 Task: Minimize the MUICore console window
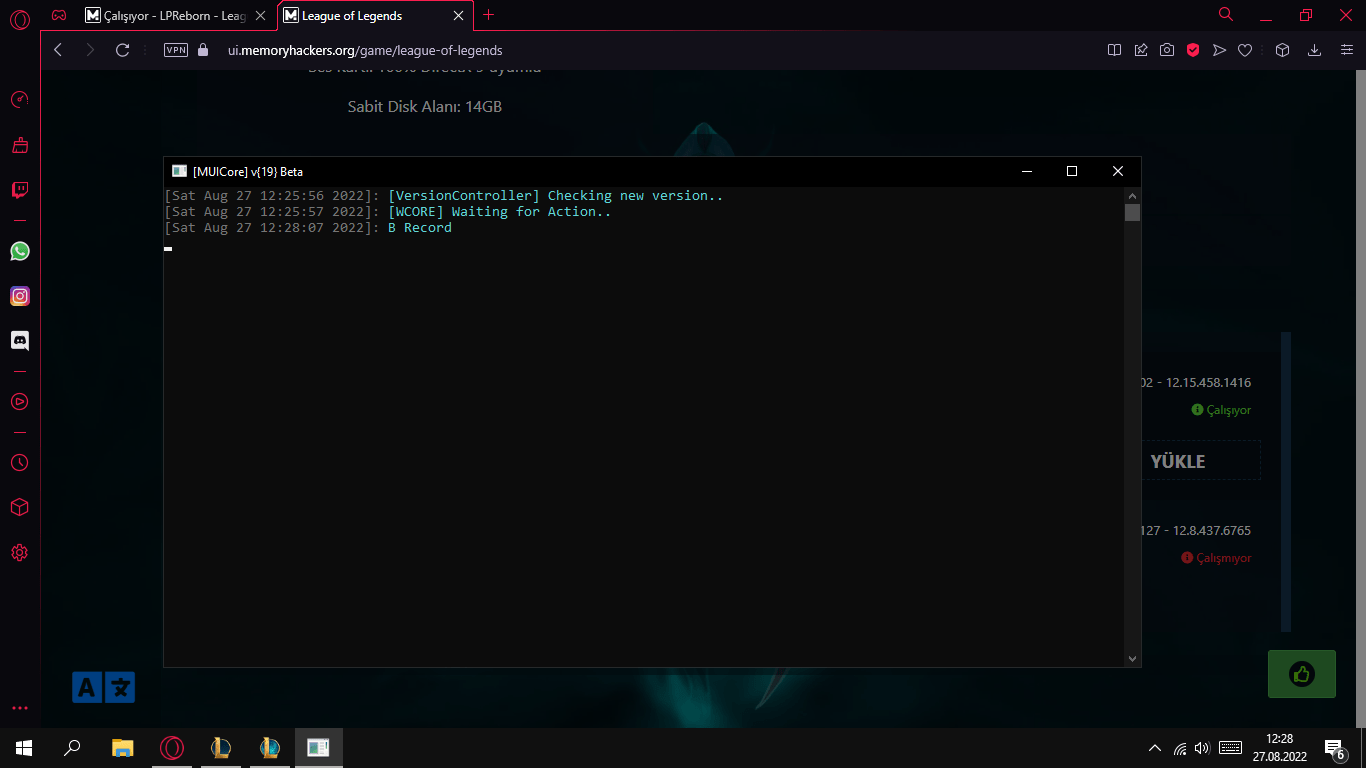click(x=1026, y=171)
